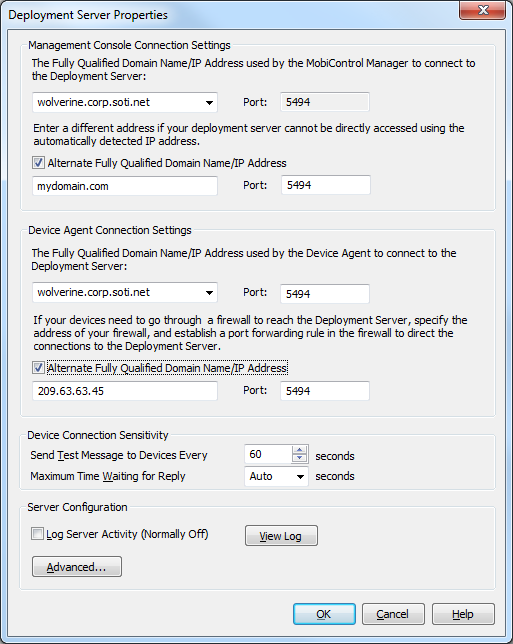
Task: Open Device Agent wolverine.corp.soti.net dropdown
Action: 209,293
